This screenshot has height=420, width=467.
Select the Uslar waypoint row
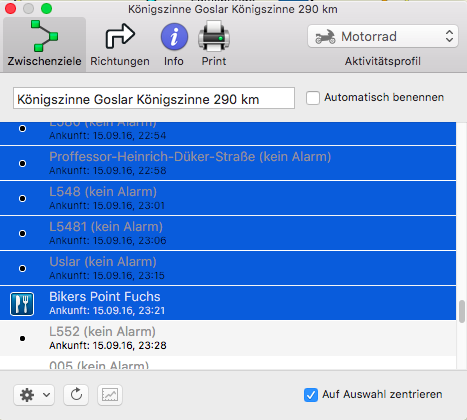(228, 268)
